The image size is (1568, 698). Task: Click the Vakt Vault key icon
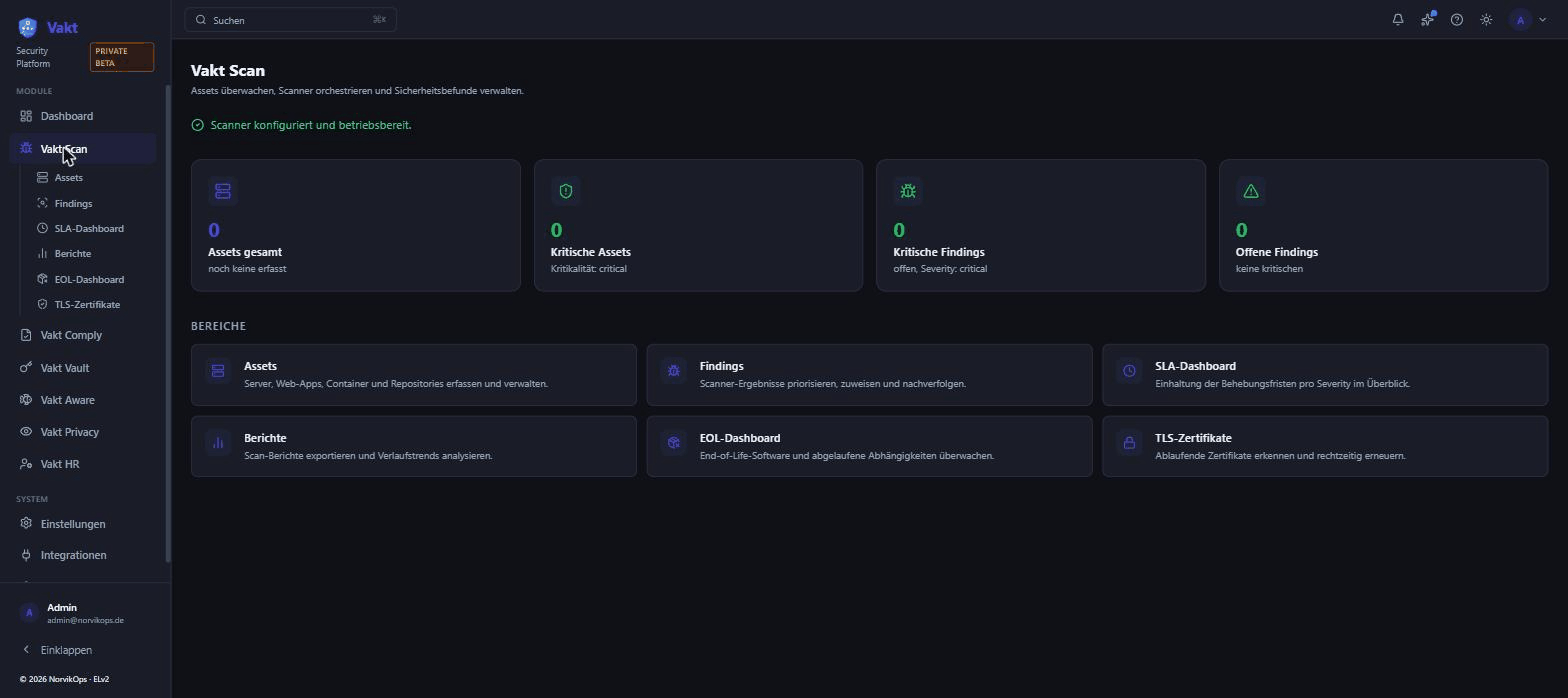coord(26,368)
